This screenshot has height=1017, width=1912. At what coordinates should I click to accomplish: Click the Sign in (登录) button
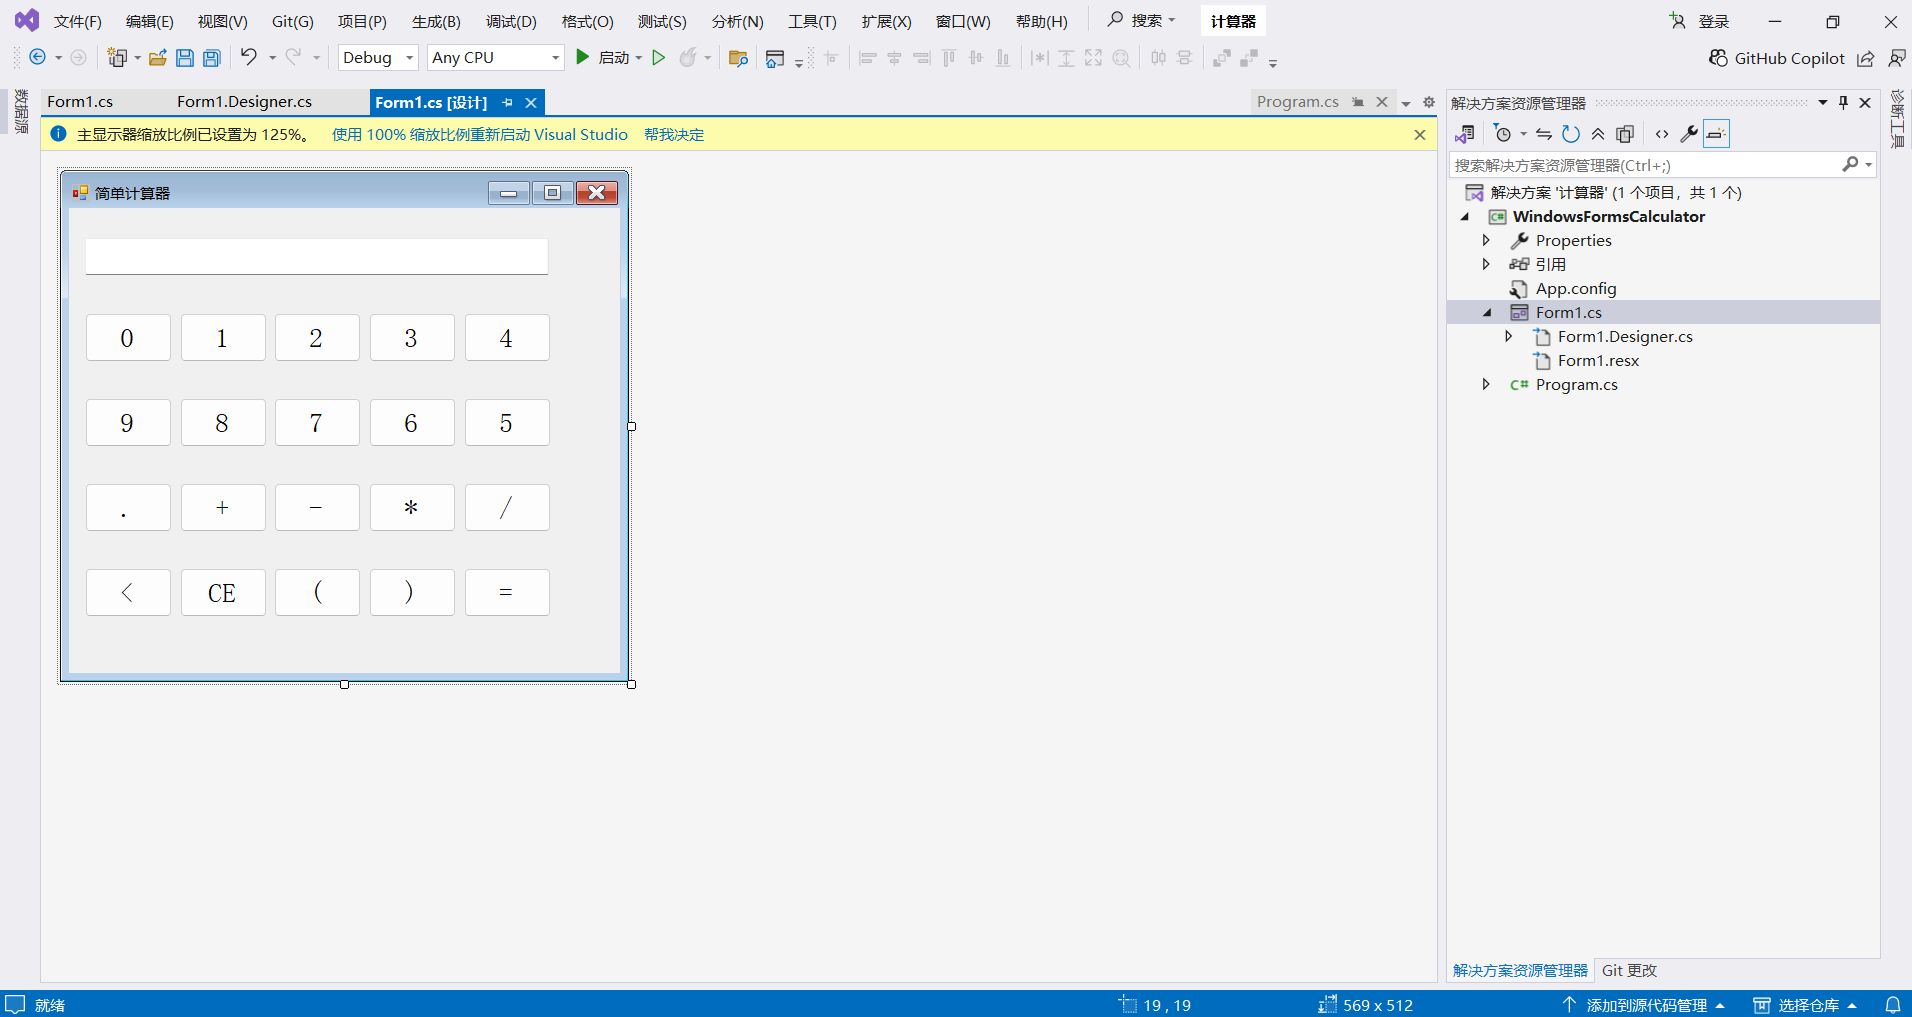click(1699, 21)
